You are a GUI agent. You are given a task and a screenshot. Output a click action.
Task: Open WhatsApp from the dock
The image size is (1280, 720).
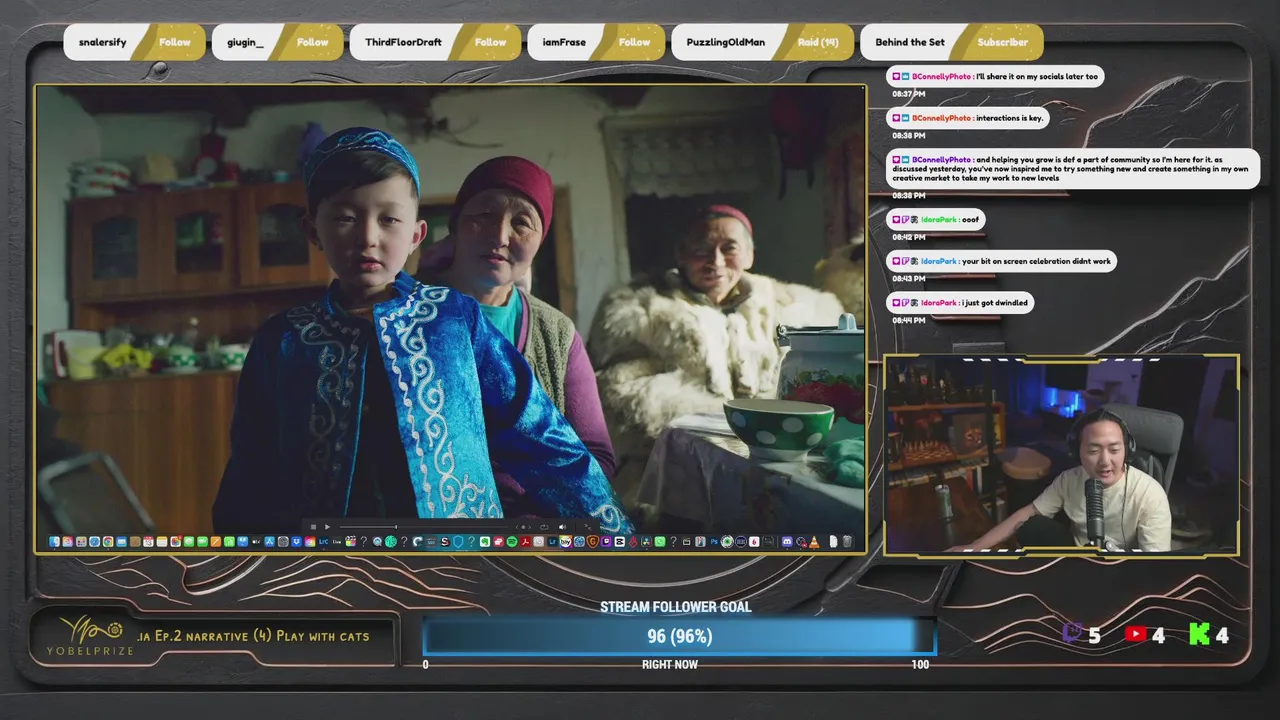[x=660, y=541]
